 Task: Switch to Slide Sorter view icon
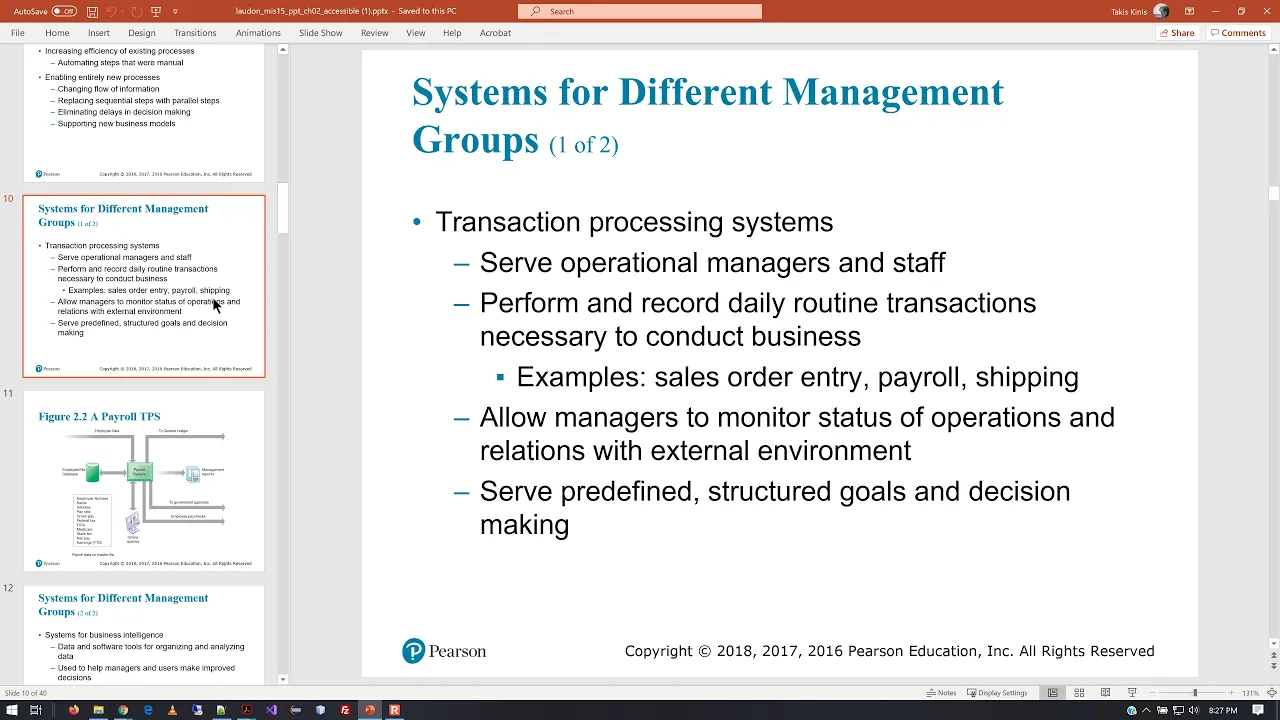coord(1079,693)
